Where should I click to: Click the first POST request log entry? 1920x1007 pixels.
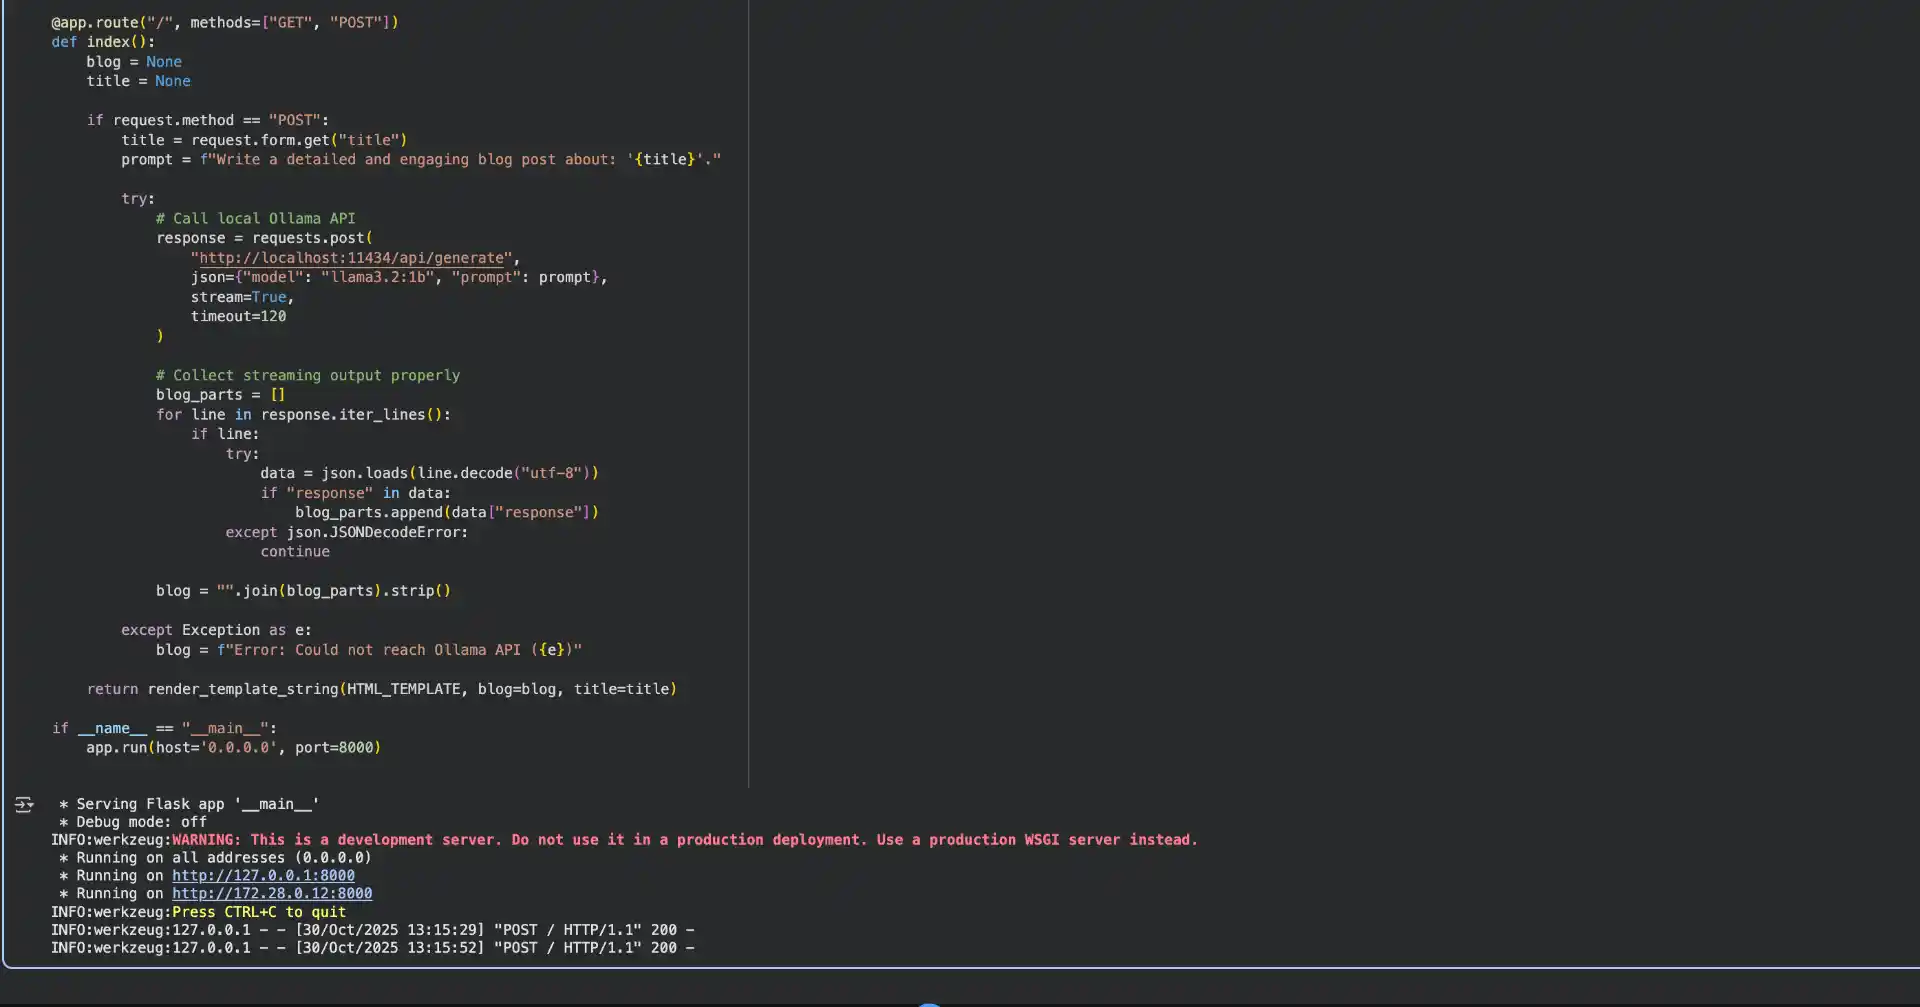(375, 929)
